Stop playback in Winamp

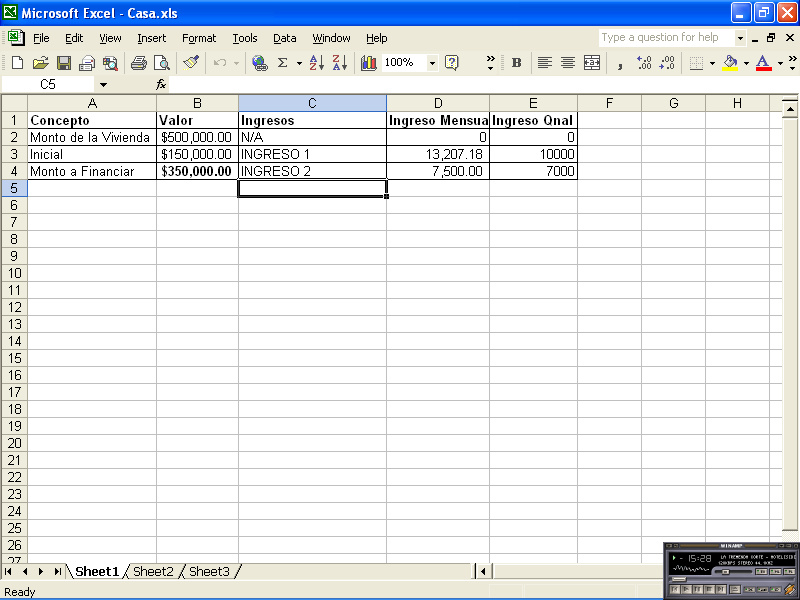tap(709, 589)
